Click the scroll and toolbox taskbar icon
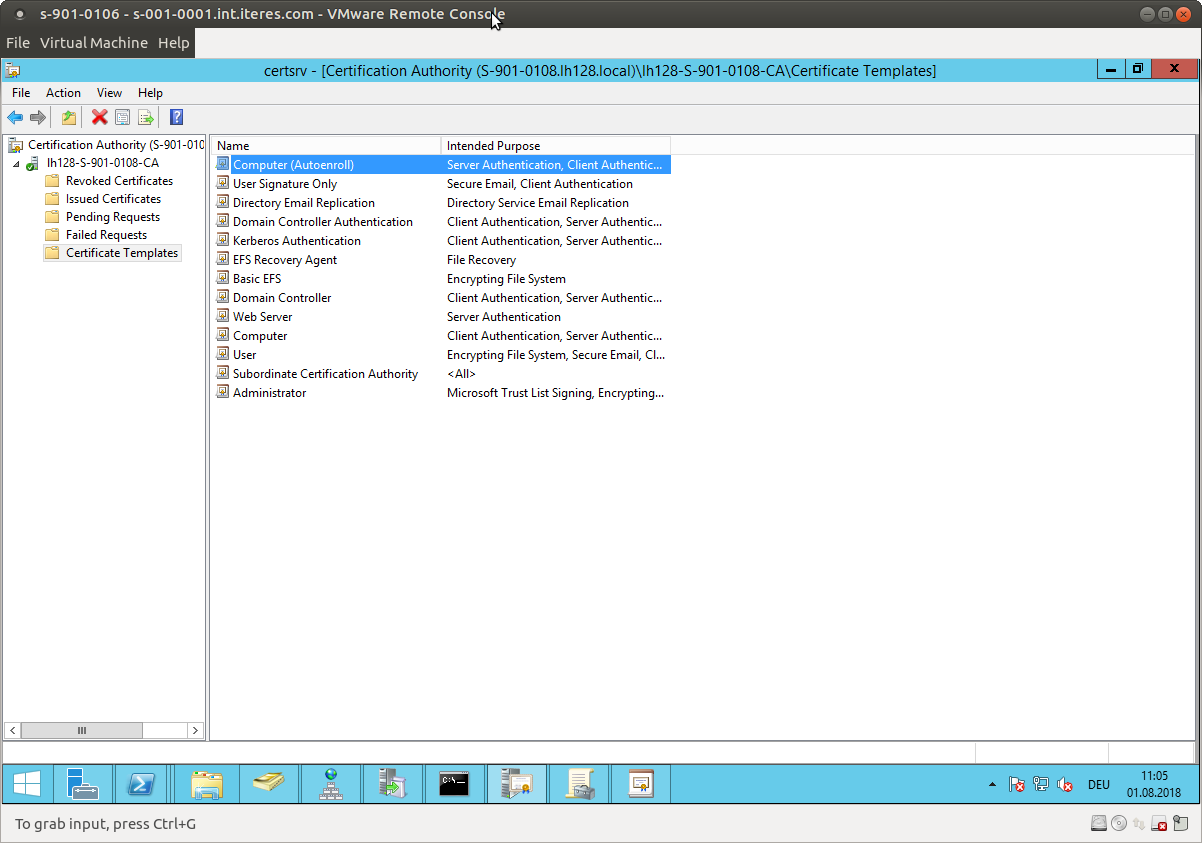 coord(579,784)
